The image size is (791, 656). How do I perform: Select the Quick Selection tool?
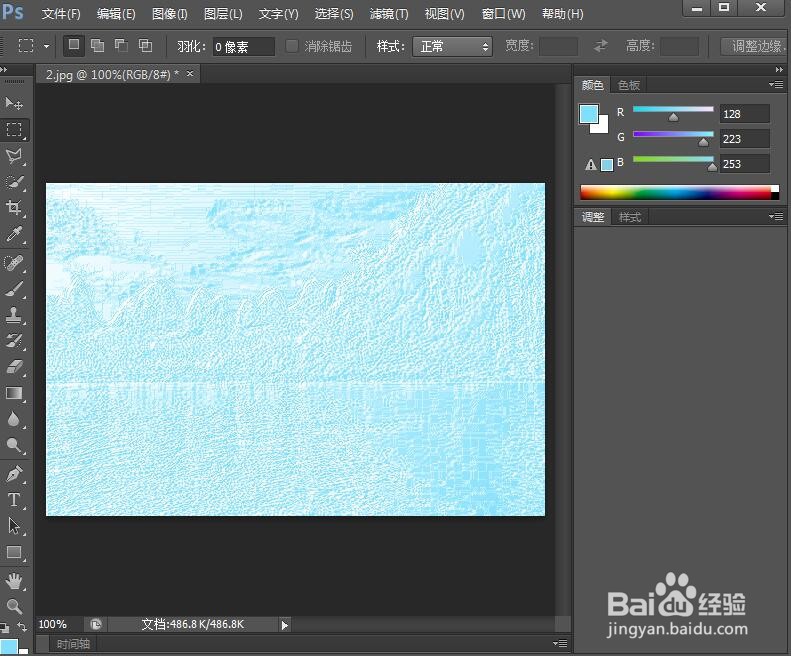(14, 182)
